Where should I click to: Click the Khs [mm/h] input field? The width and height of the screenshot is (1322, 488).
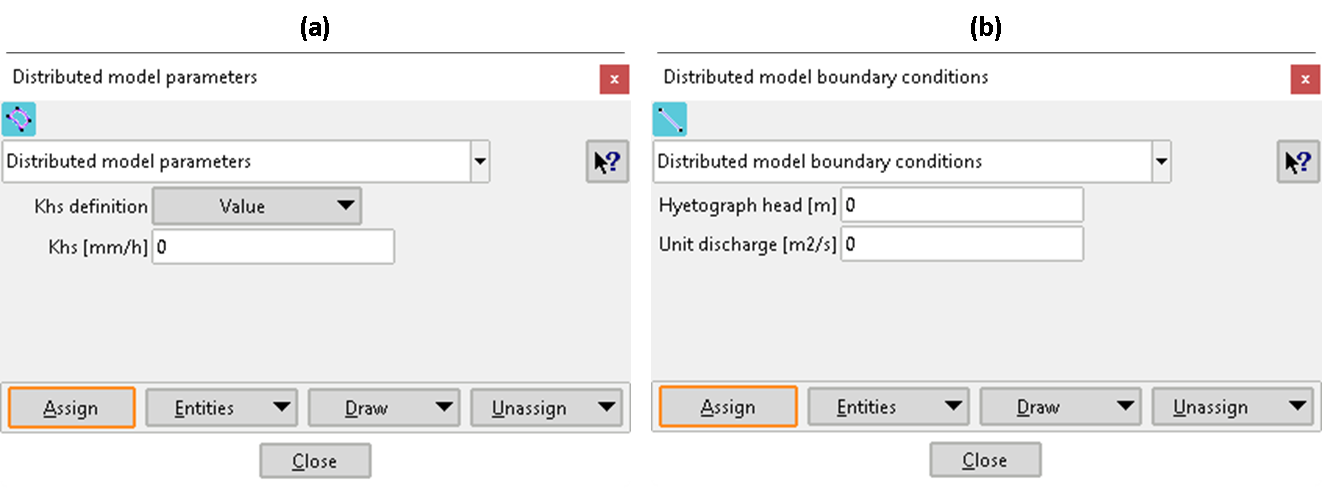273,247
